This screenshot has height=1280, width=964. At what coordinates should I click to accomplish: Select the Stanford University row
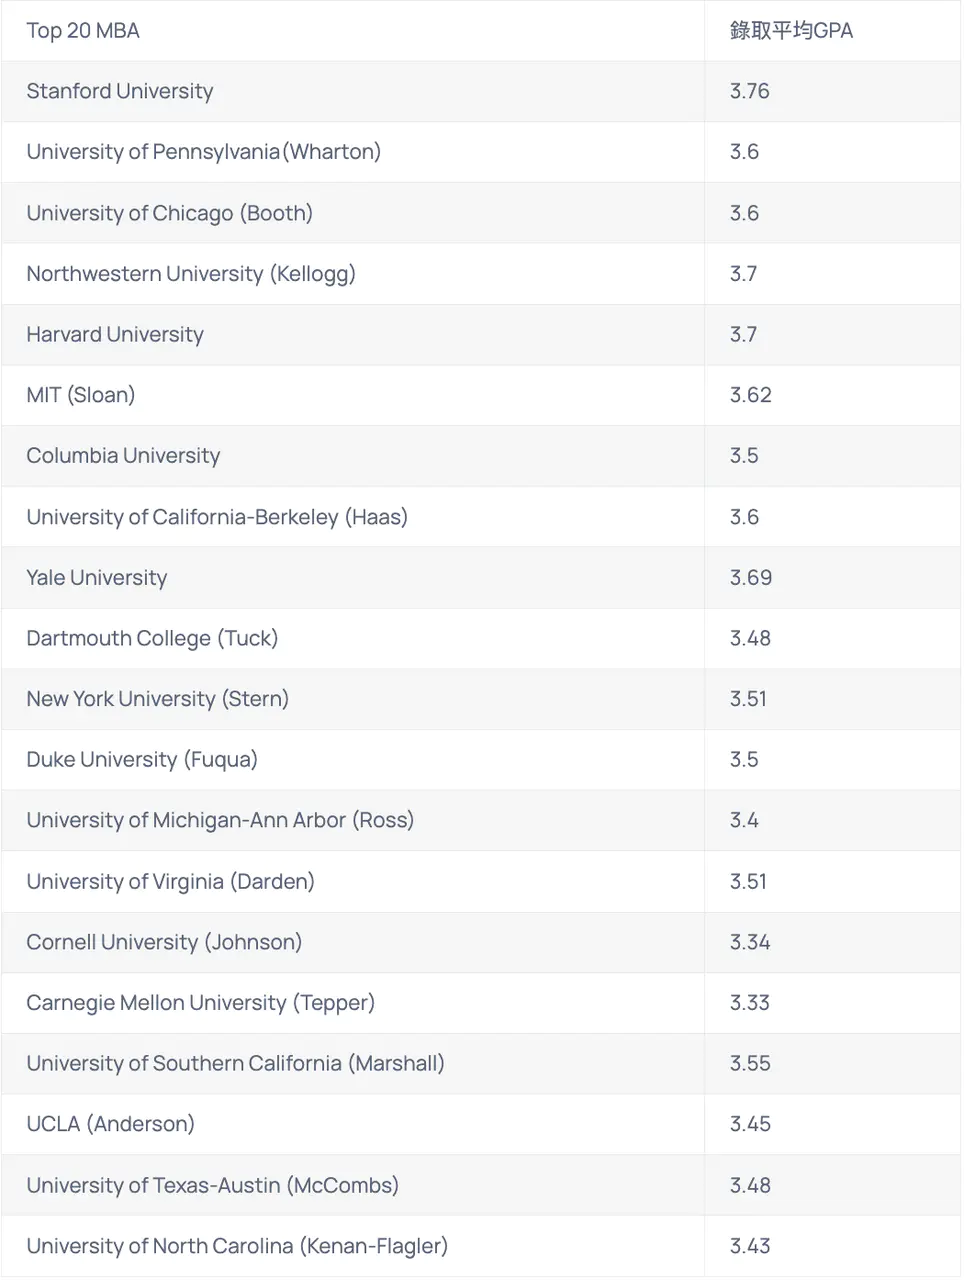pos(120,91)
